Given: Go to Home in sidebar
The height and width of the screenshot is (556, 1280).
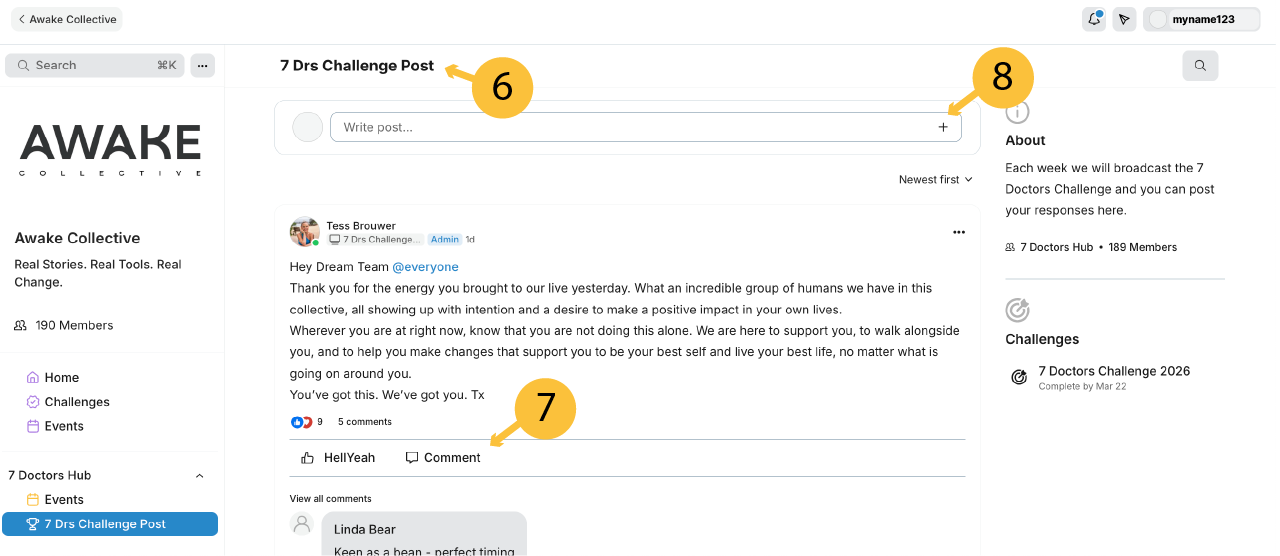Looking at the screenshot, I should [x=62, y=378].
